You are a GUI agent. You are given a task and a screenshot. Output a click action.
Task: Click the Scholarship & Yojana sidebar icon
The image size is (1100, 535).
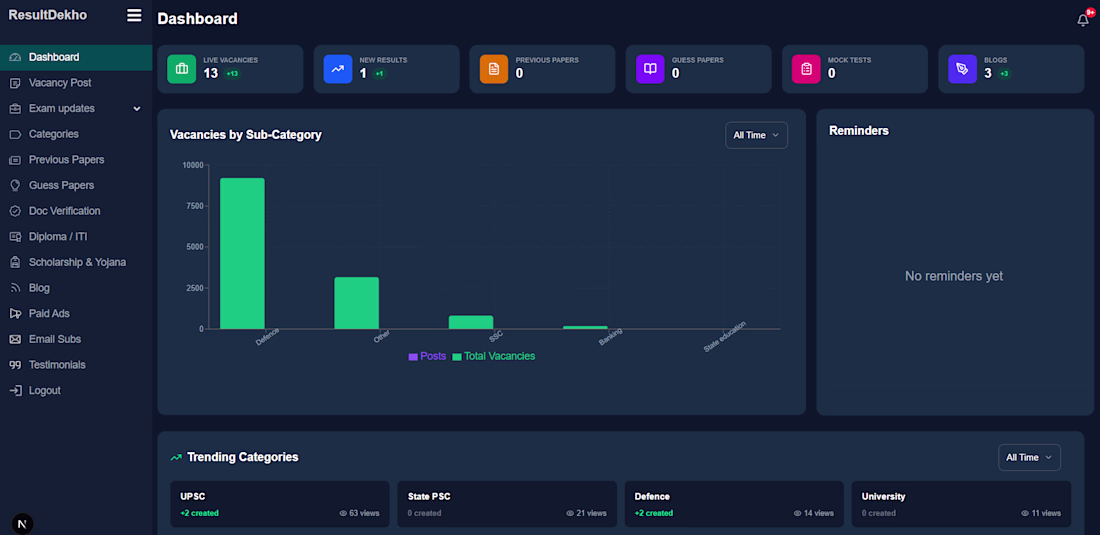pyautogui.click(x=15, y=262)
